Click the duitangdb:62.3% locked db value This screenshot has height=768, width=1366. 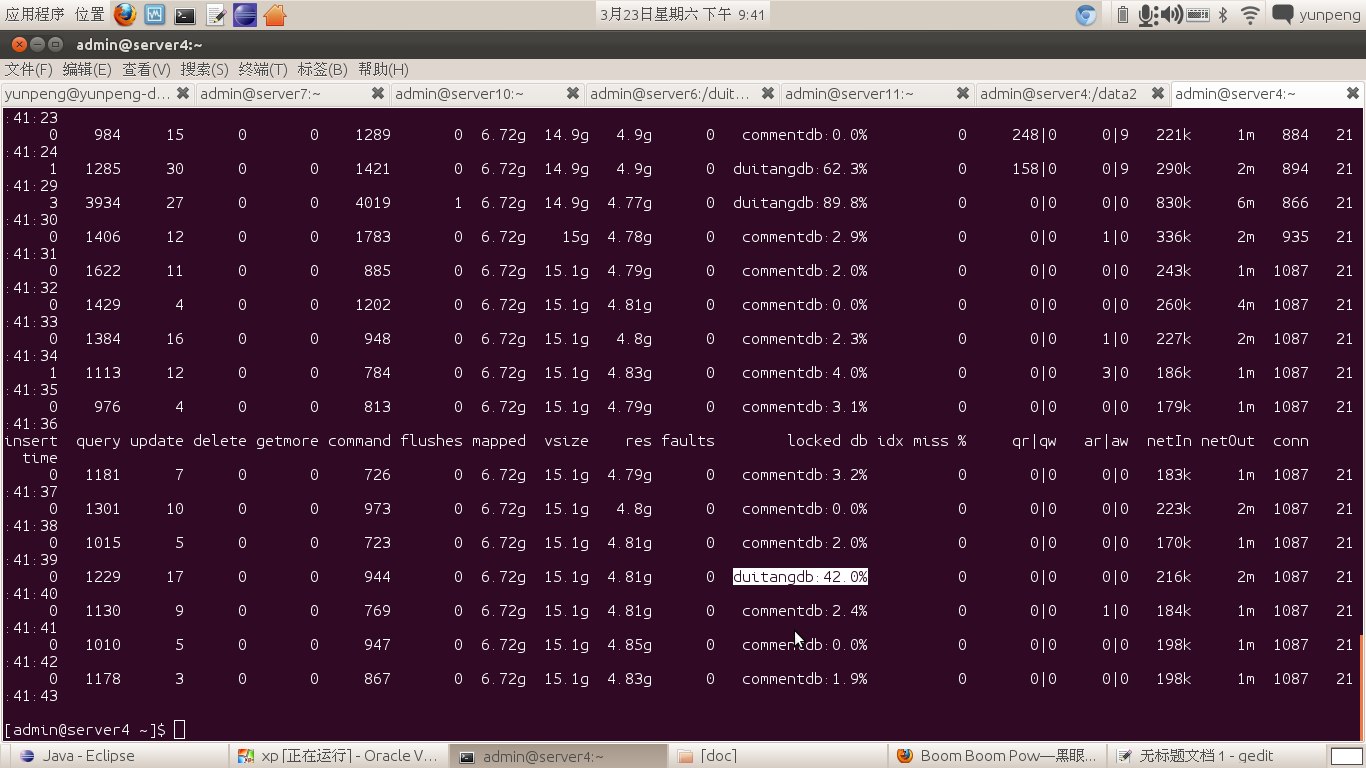800,169
